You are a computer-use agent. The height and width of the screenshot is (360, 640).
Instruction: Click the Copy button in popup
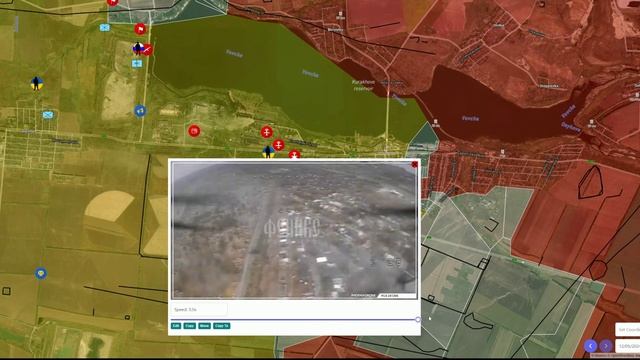(x=189, y=326)
